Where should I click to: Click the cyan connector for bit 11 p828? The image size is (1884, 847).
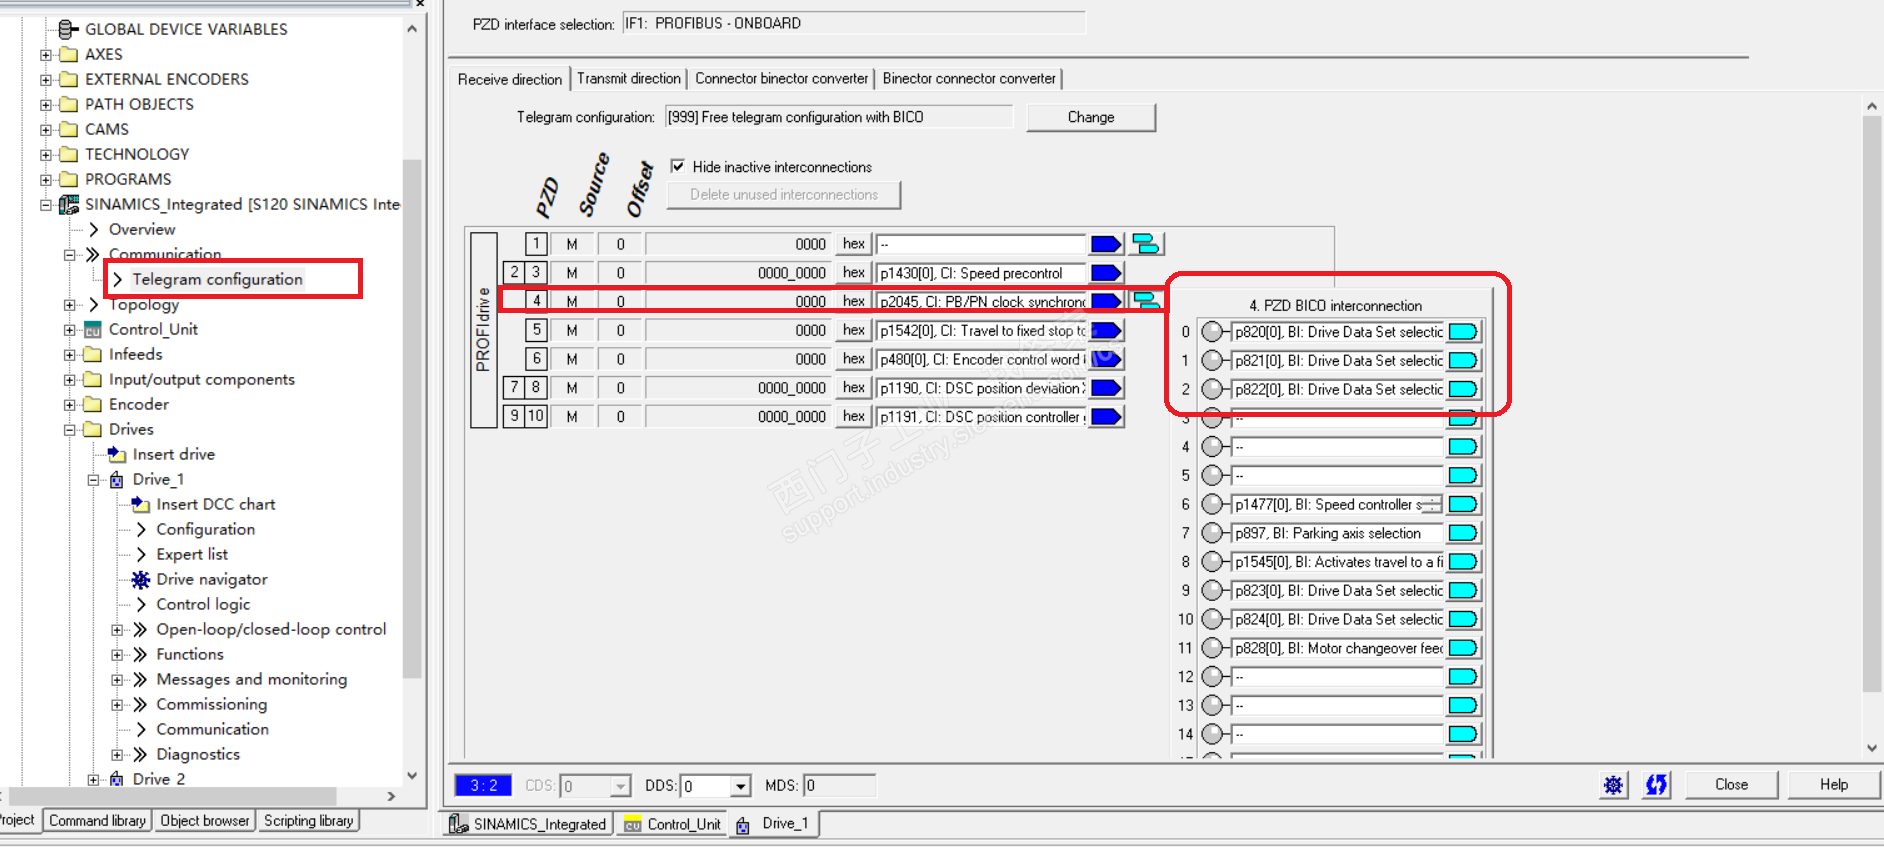pos(1463,649)
